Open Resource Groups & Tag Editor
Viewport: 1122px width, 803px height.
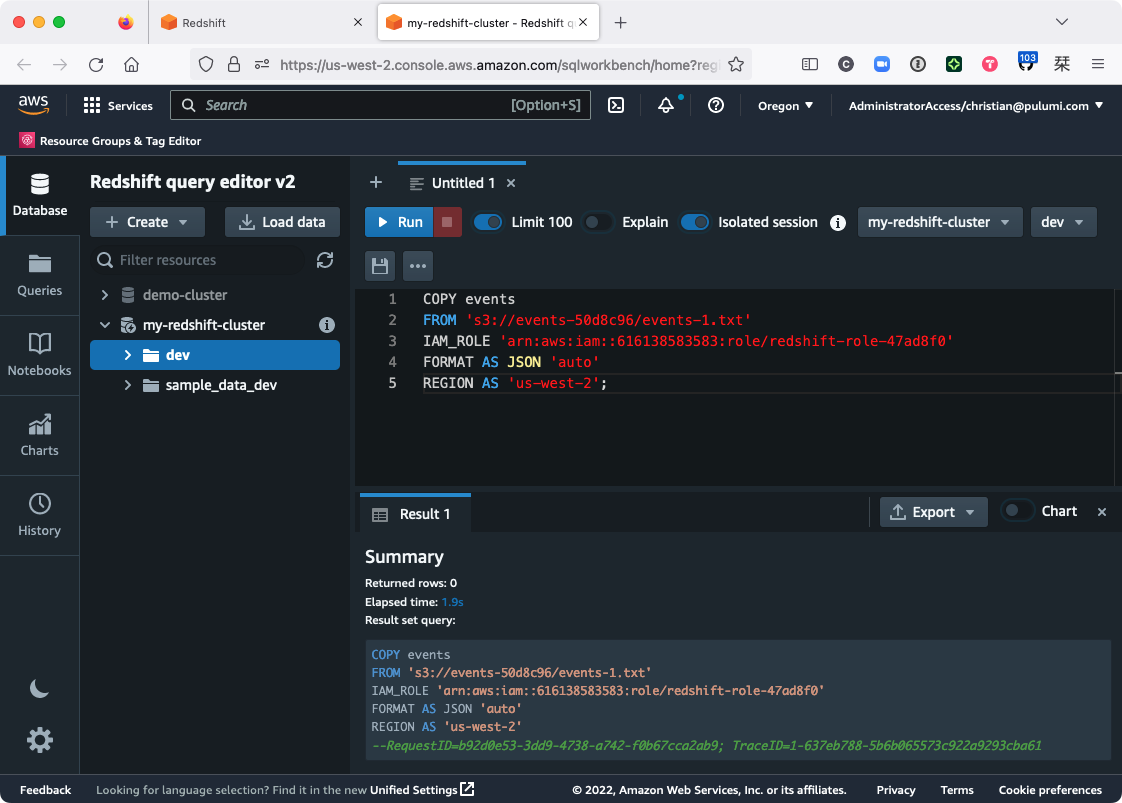pyautogui.click(x=111, y=141)
